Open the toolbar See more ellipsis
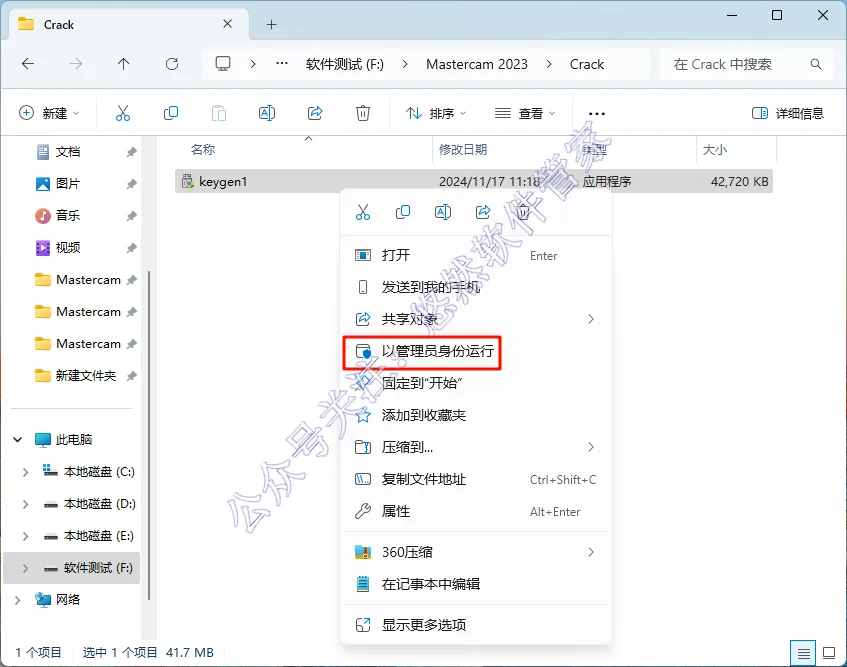 596,113
